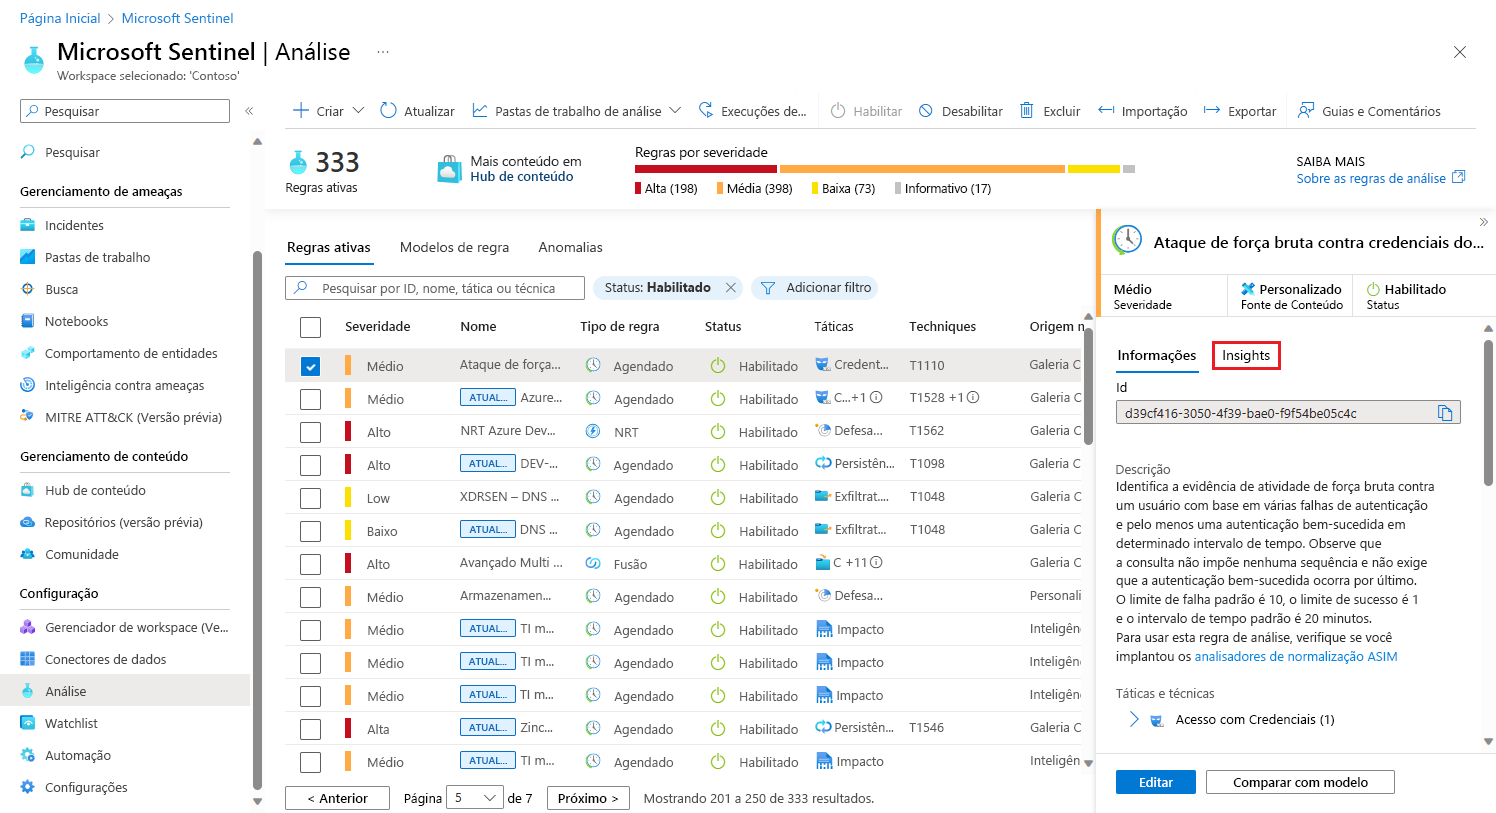
Task: Remove the Status: Habilitado filter X
Action: (x=731, y=288)
